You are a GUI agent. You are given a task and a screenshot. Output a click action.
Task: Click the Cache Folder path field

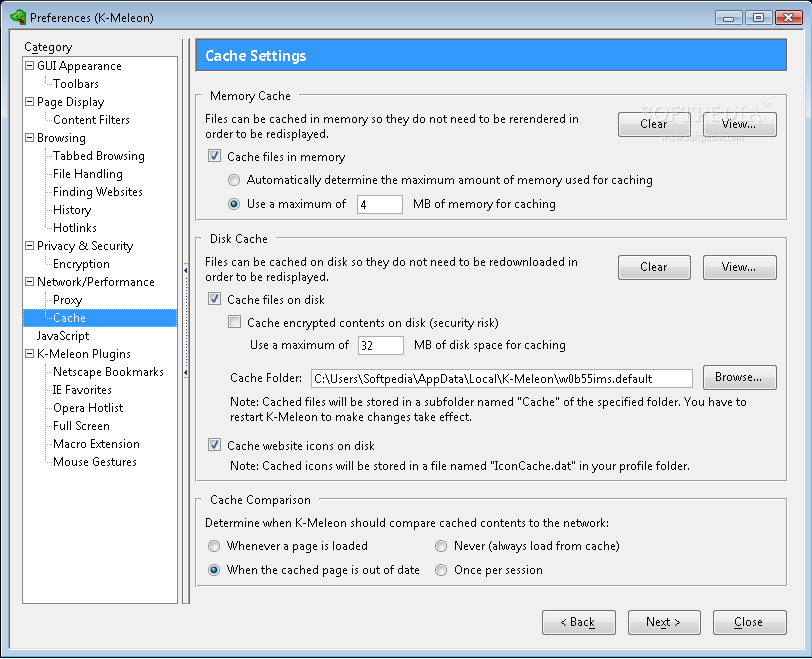coord(501,378)
